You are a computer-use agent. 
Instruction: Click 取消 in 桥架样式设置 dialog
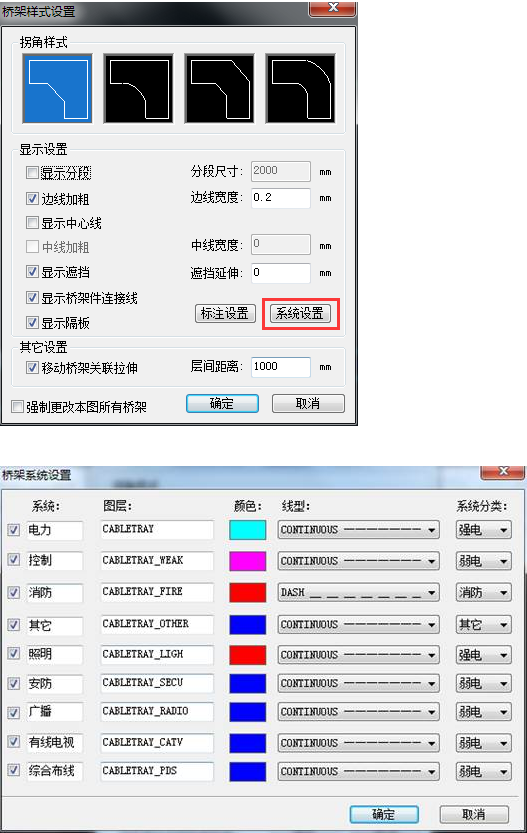pyautogui.click(x=308, y=403)
